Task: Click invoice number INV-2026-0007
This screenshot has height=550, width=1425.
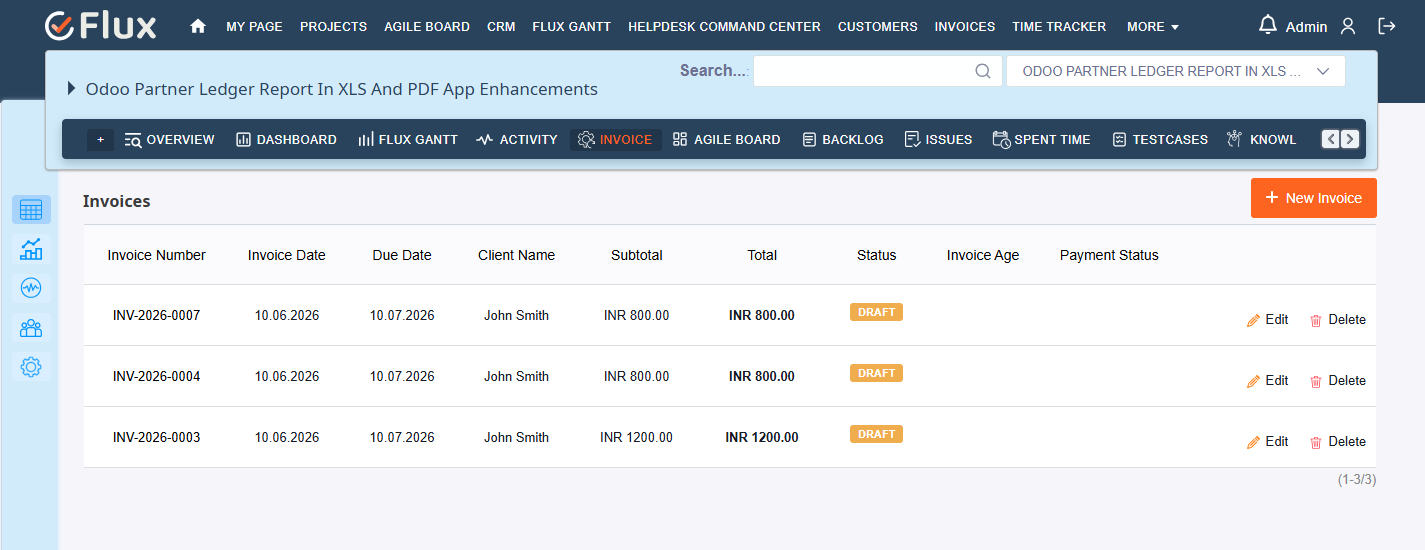Action: [157, 315]
